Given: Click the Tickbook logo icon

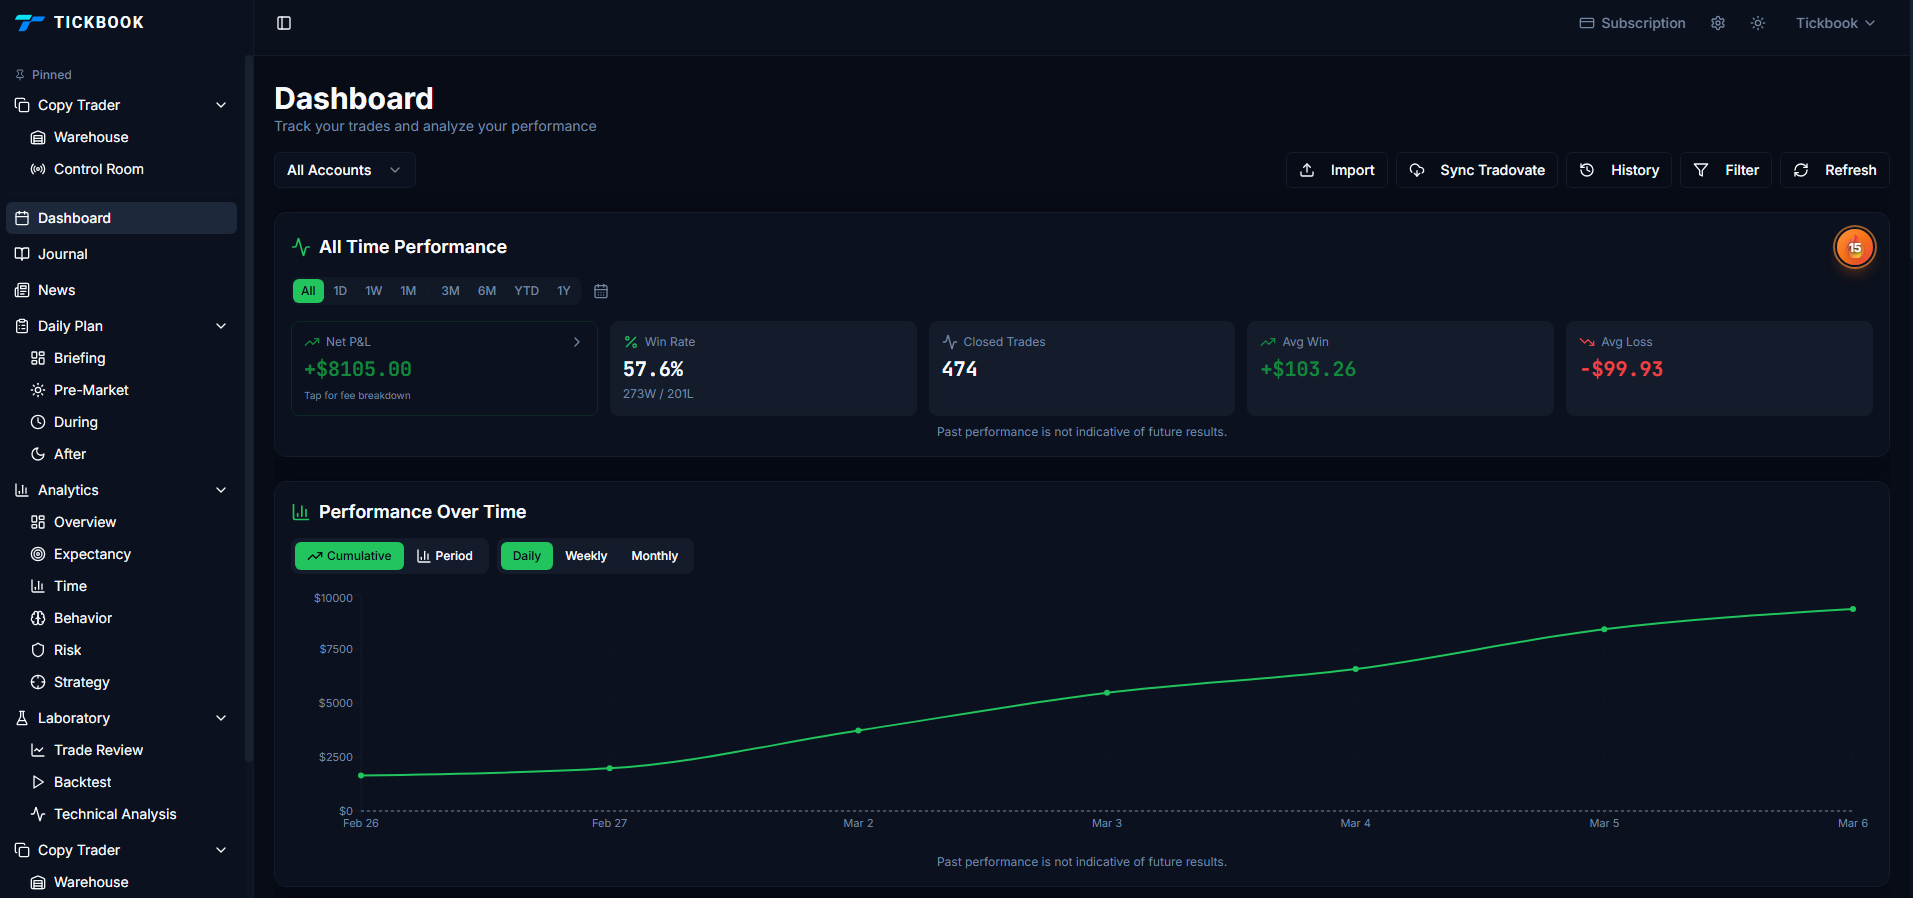Looking at the screenshot, I should tap(30, 22).
